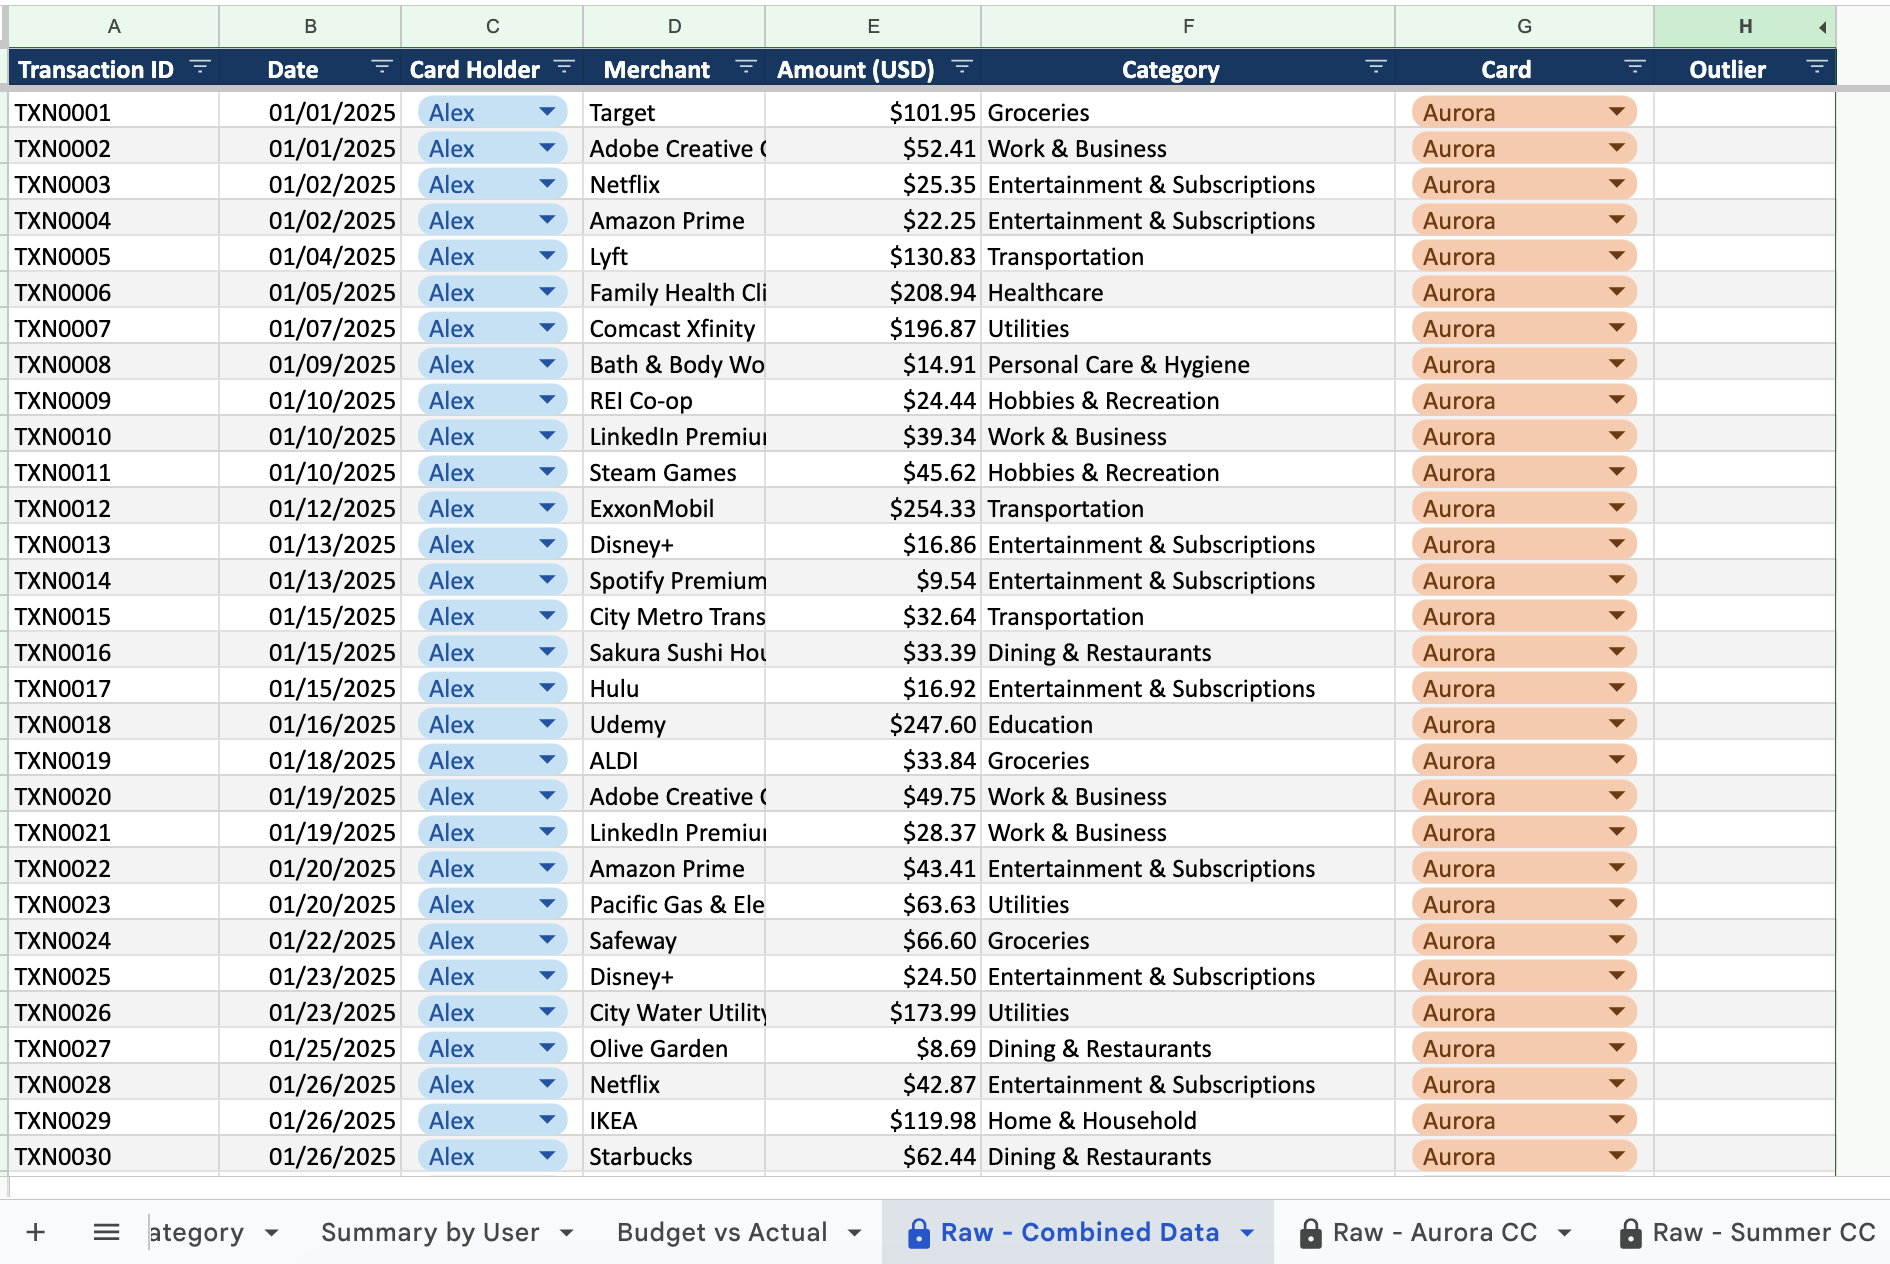Viewport: 1890px width, 1264px height.
Task: Select date cell 01/16/2025
Action: click(310, 724)
